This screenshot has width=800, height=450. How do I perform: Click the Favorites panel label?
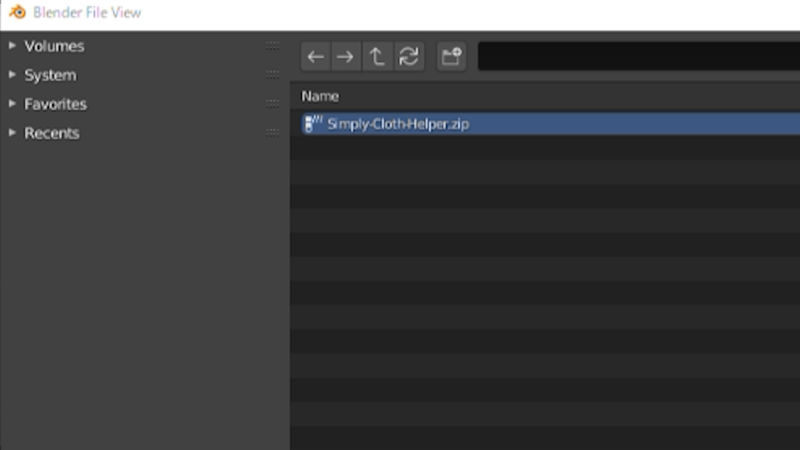point(56,104)
